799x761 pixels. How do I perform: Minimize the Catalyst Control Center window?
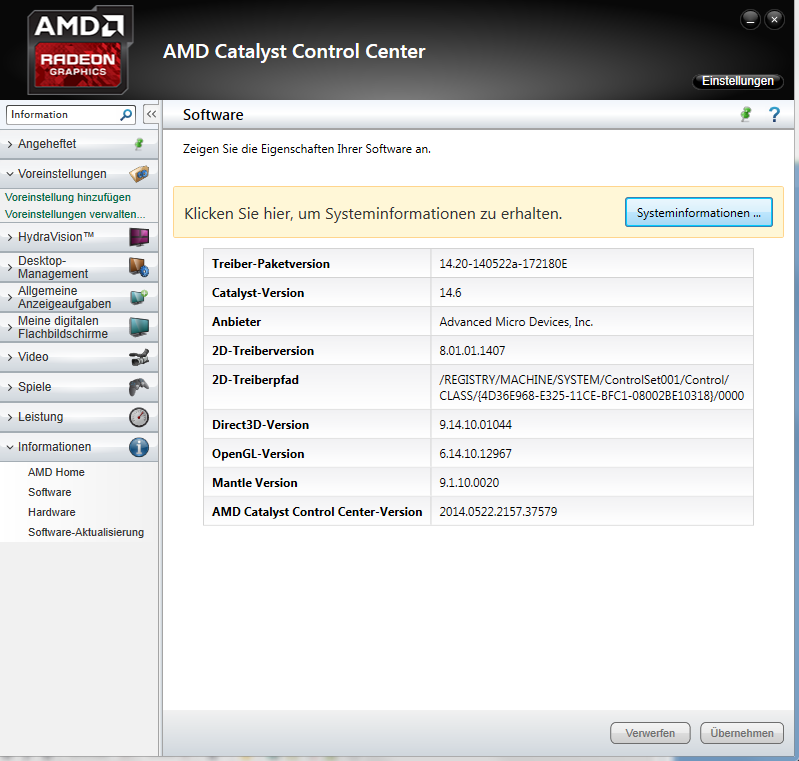(750, 20)
